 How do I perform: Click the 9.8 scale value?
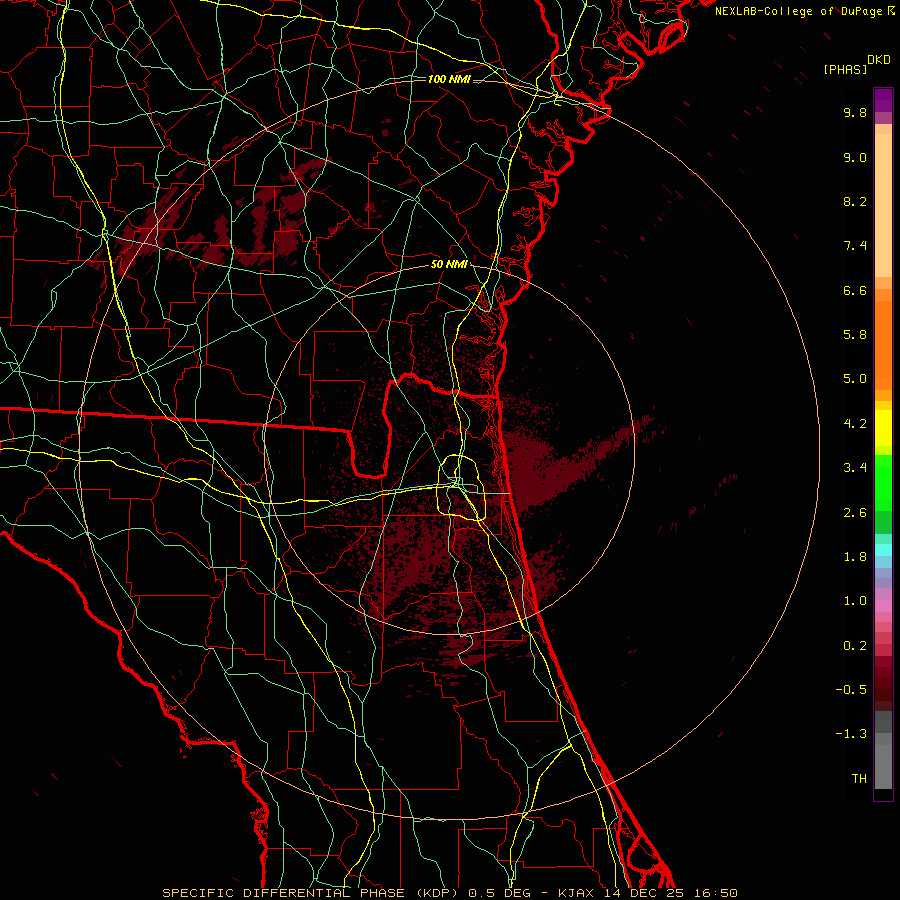[x=855, y=112]
